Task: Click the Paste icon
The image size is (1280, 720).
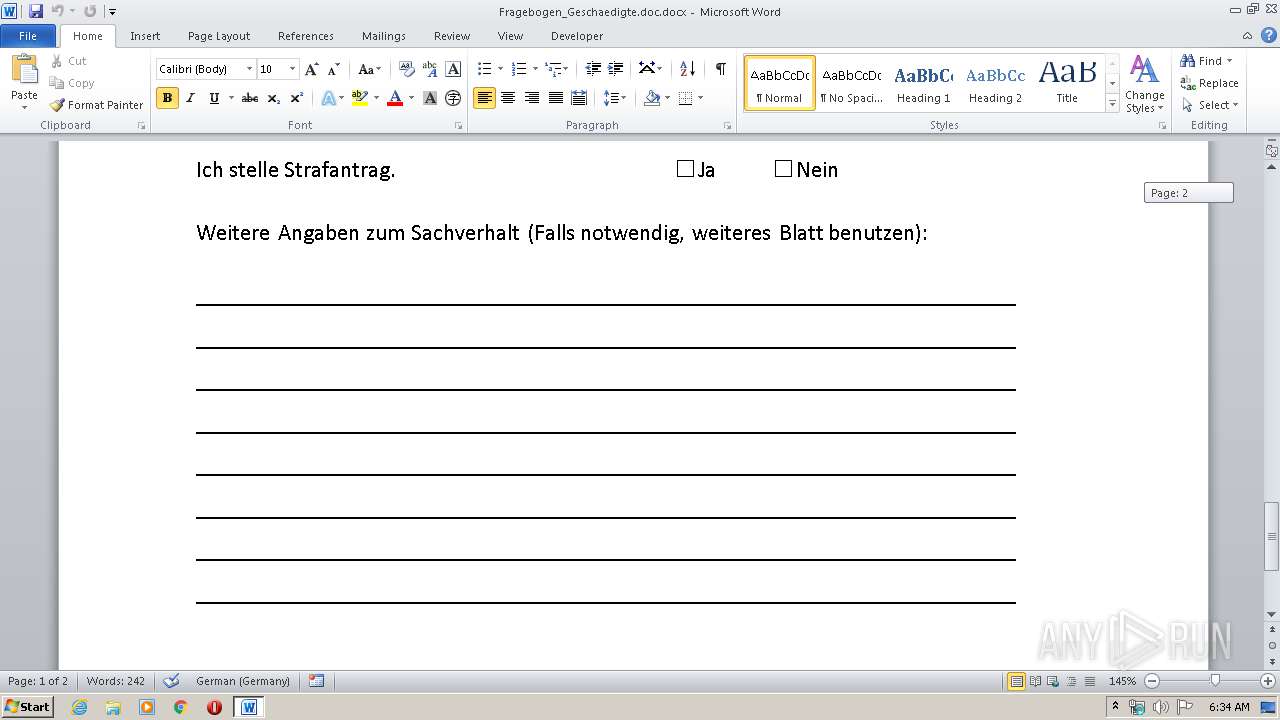Action: (24, 70)
